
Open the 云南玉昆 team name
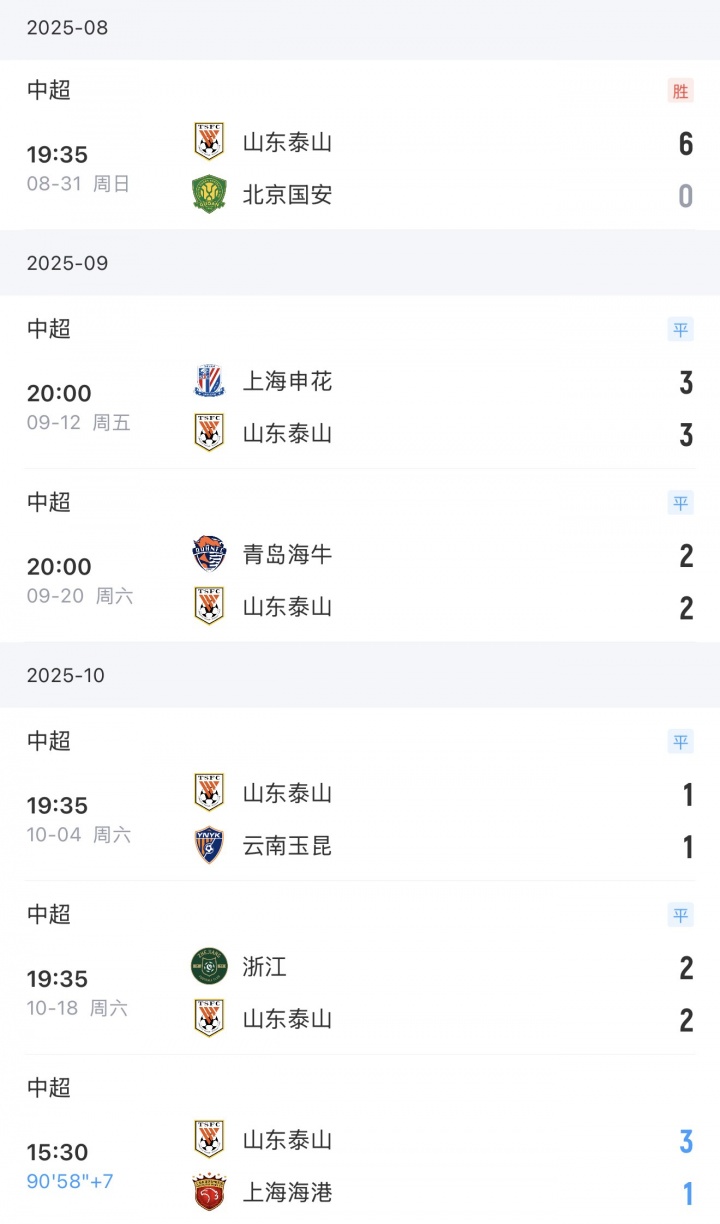click(x=287, y=846)
